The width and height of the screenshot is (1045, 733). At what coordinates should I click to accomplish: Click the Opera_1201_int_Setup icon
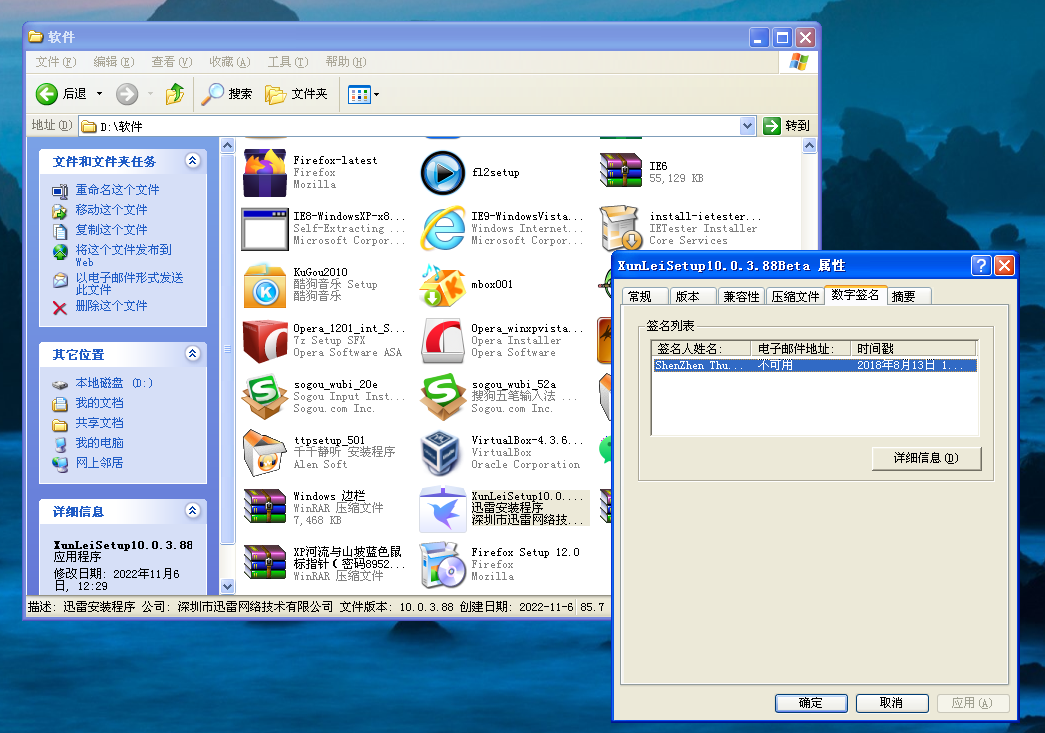coord(265,341)
